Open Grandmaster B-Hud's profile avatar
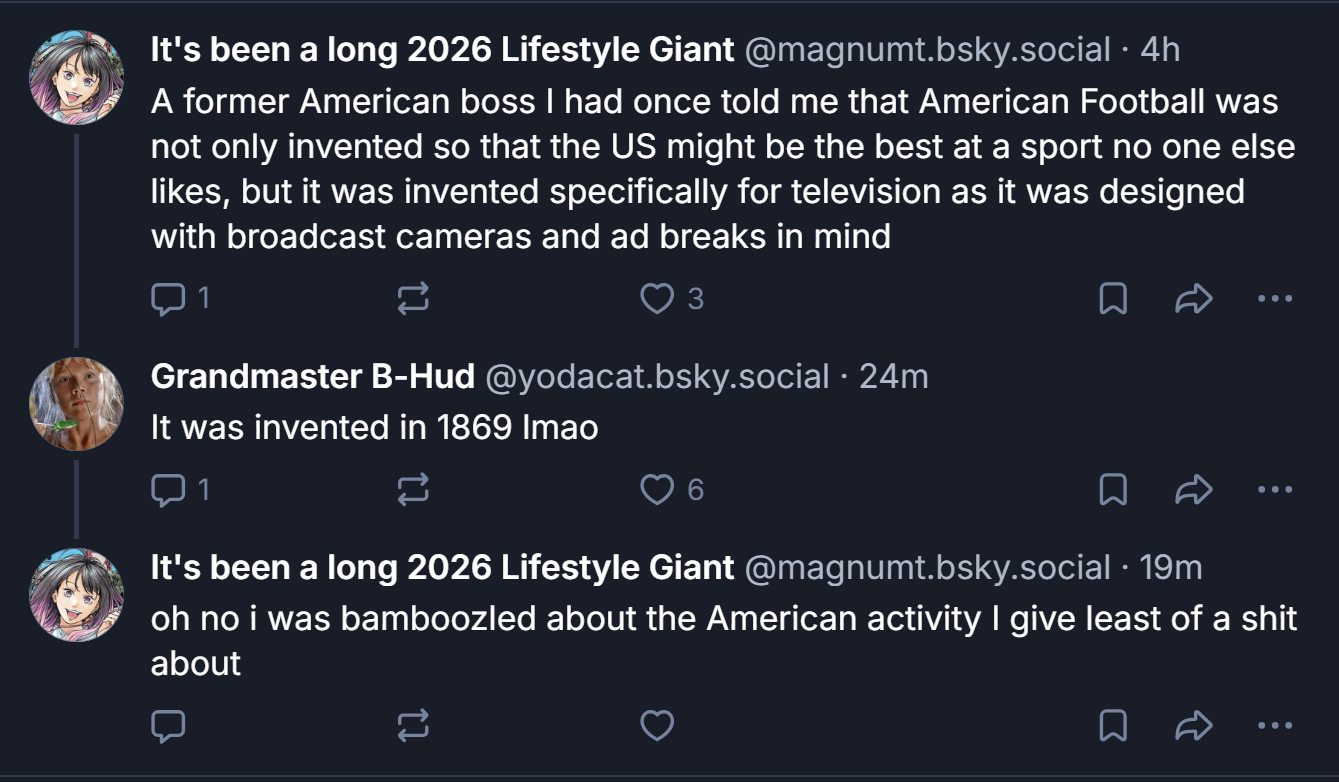Image resolution: width=1339 pixels, height=782 pixels. click(x=76, y=404)
